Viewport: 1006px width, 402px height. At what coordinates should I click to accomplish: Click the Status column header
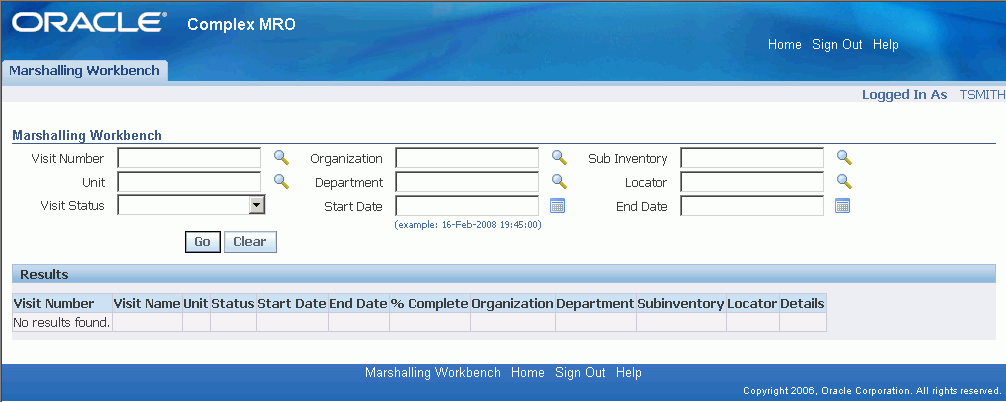[x=233, y=303]
